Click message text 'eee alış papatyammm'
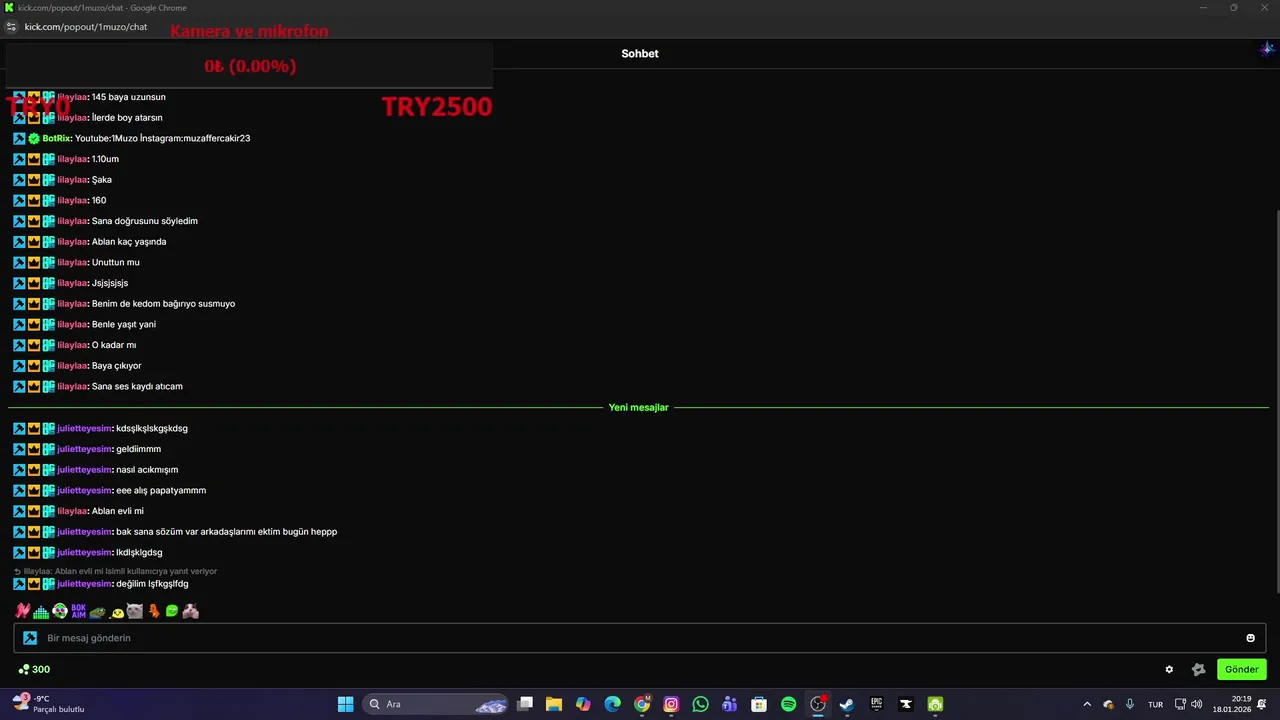 coord(161,490)
